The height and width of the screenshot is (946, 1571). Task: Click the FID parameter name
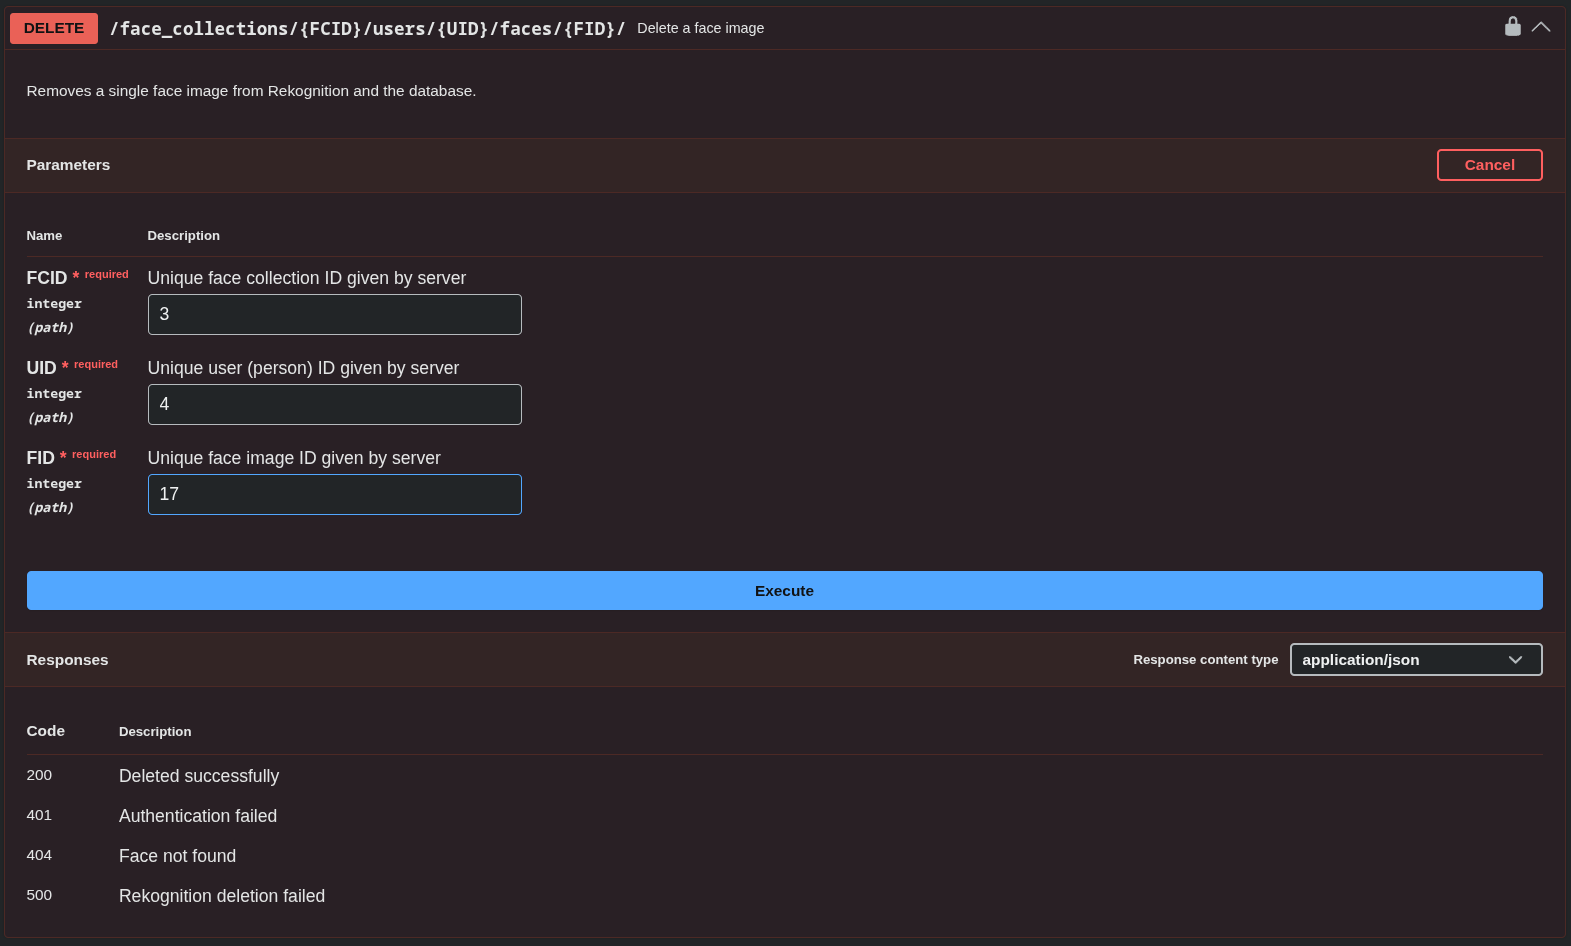click(40, 458)
